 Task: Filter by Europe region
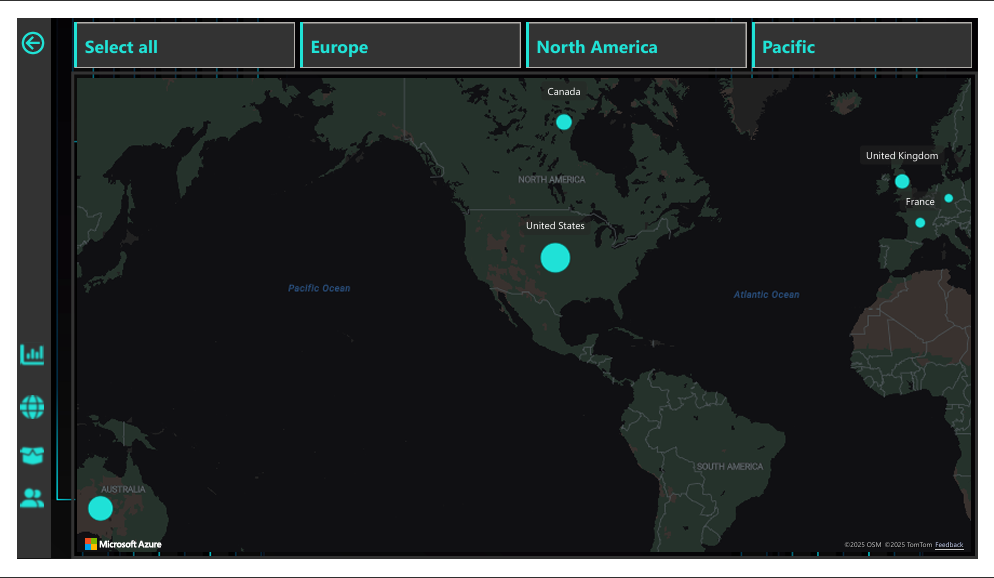[411, 46]
